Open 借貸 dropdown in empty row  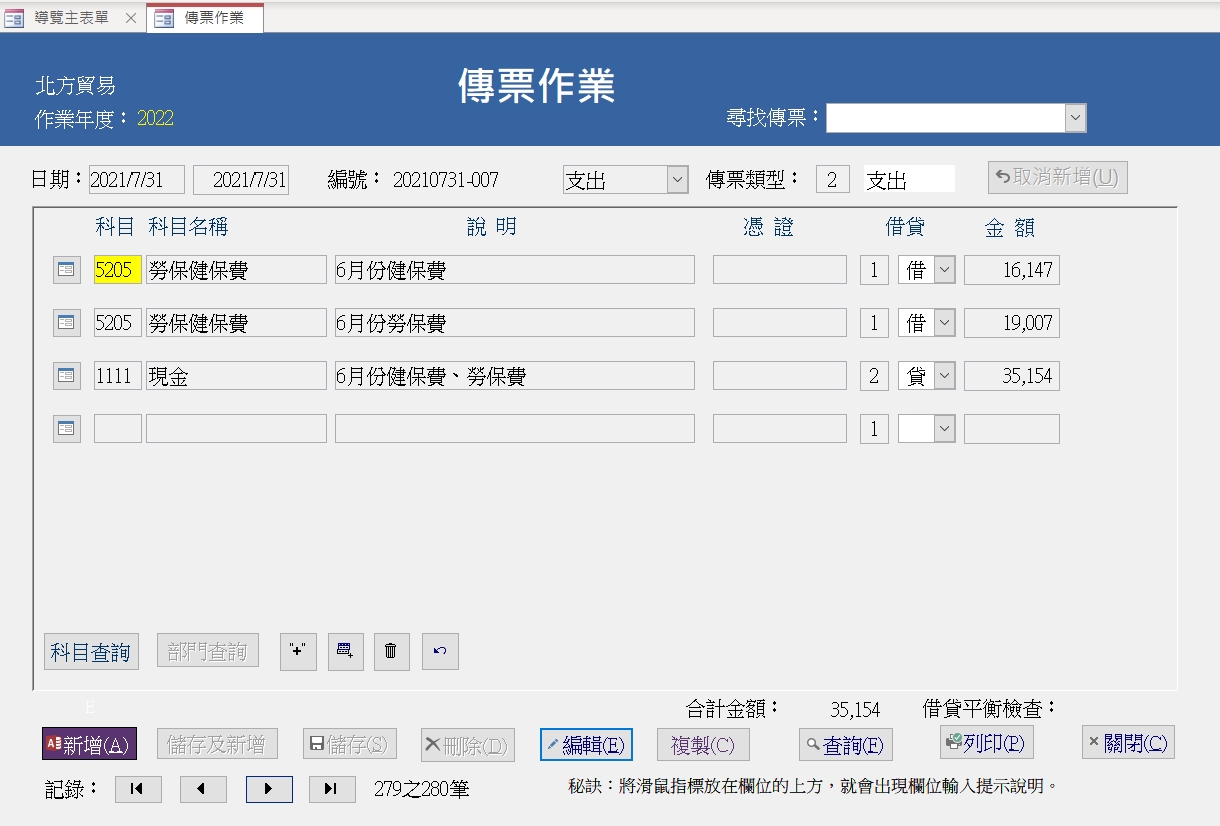[x=945, y=429]
